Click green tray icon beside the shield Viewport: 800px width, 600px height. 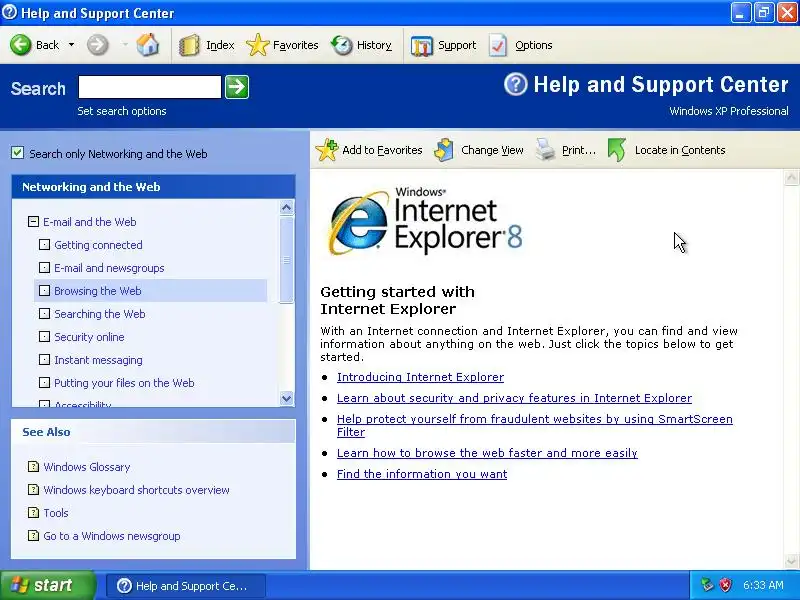pos(707,585)
